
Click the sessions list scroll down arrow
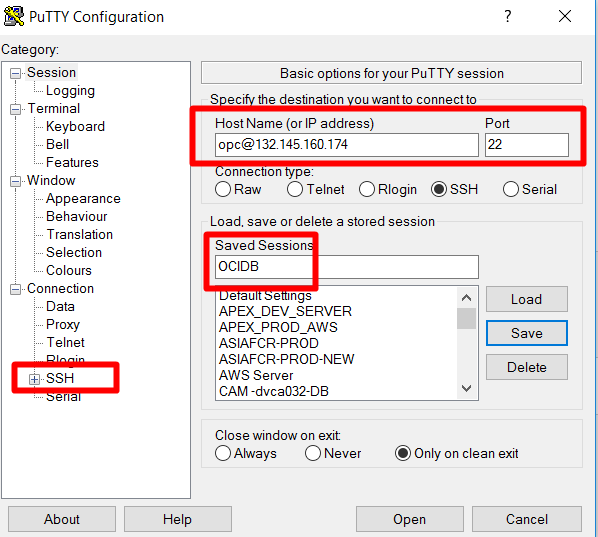pyautogui.click(x=466, y=389)
